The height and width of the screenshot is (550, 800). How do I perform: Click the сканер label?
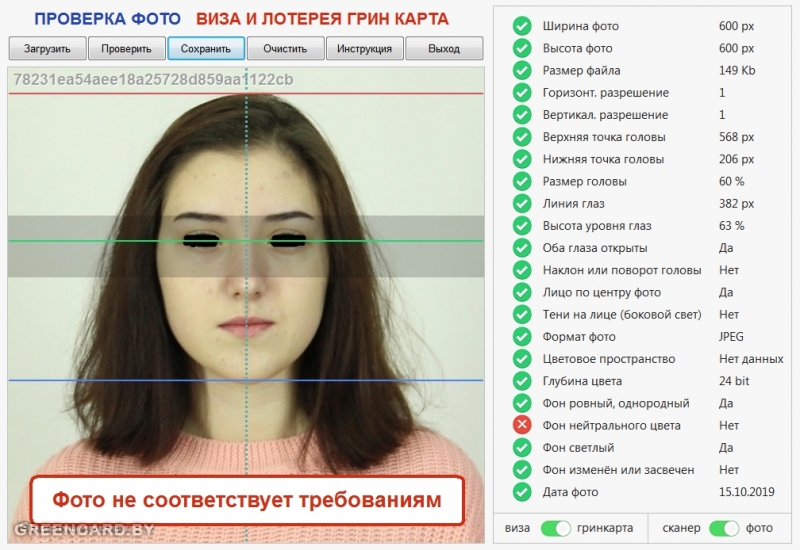click(681, 528)
